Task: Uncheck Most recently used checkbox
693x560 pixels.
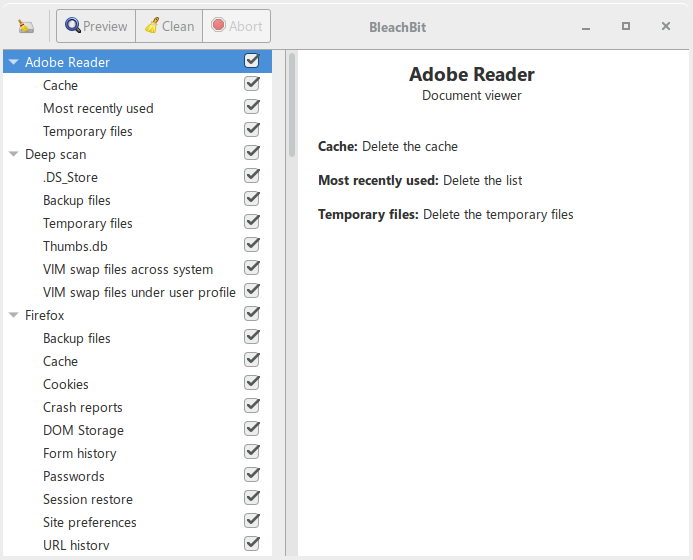Action: tap(251, 107)
